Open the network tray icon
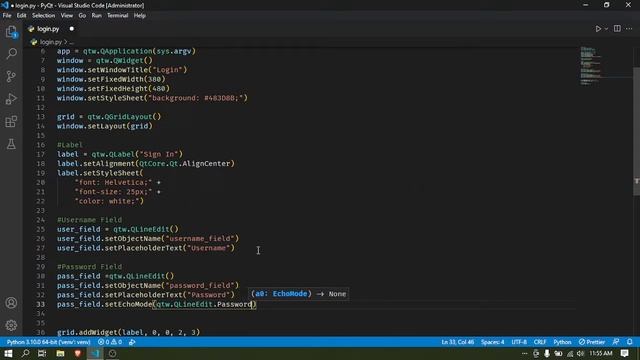The image size is (640, 360). tap(570, 353)
